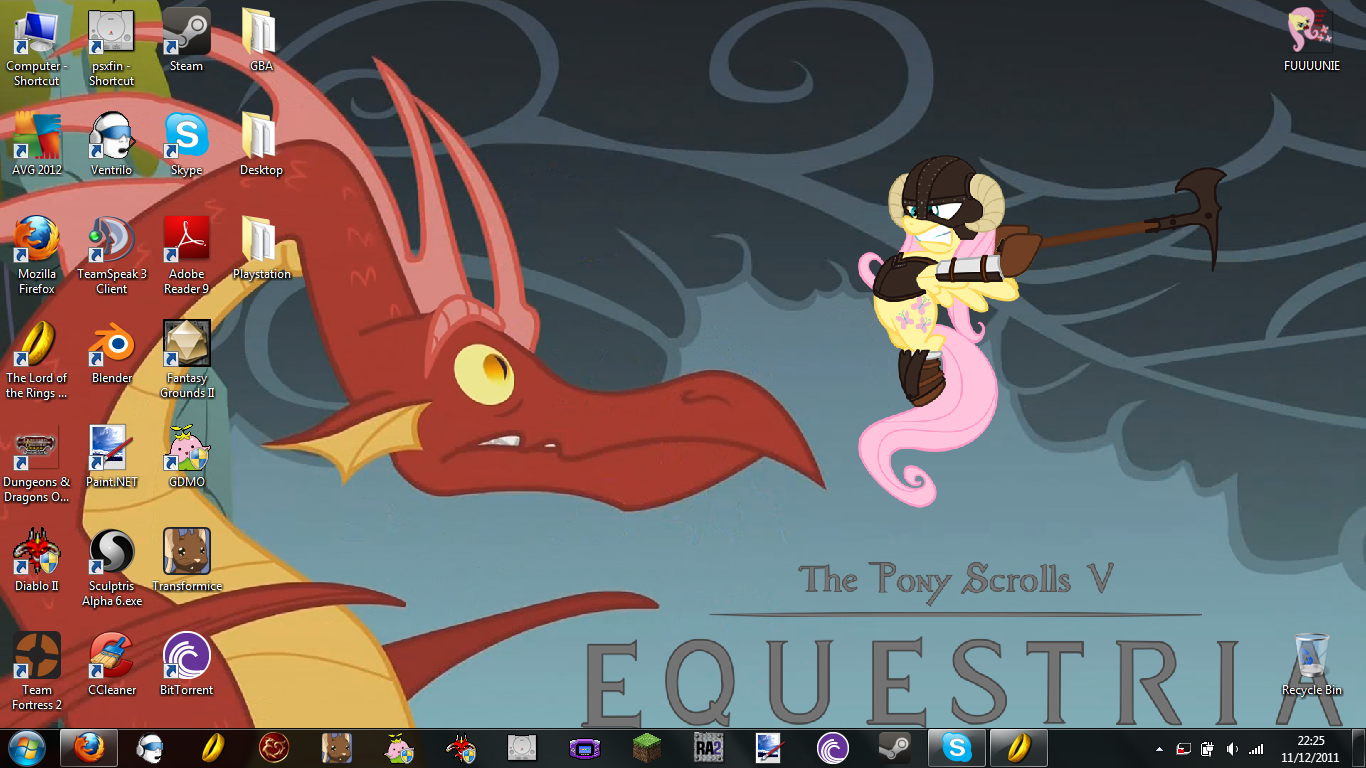Select the GDMO desktop shortcut

(186, 456)
